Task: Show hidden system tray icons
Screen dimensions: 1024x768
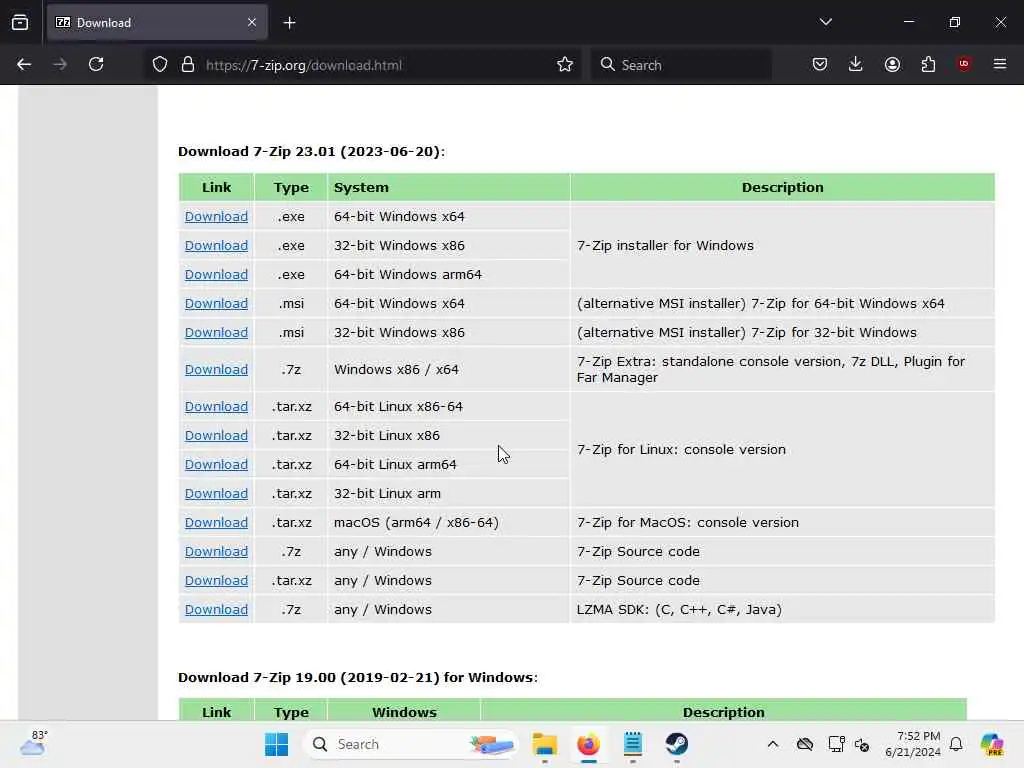Action: (773, 744)
